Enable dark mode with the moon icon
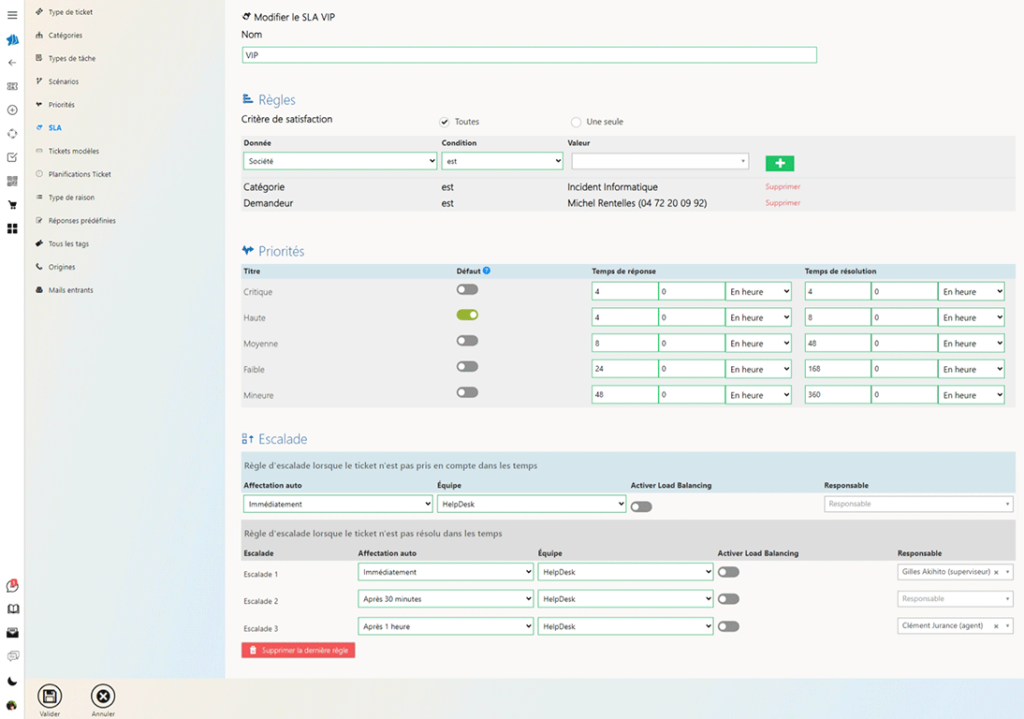Viewport: 1024px width, 719px height. (11, 679)
